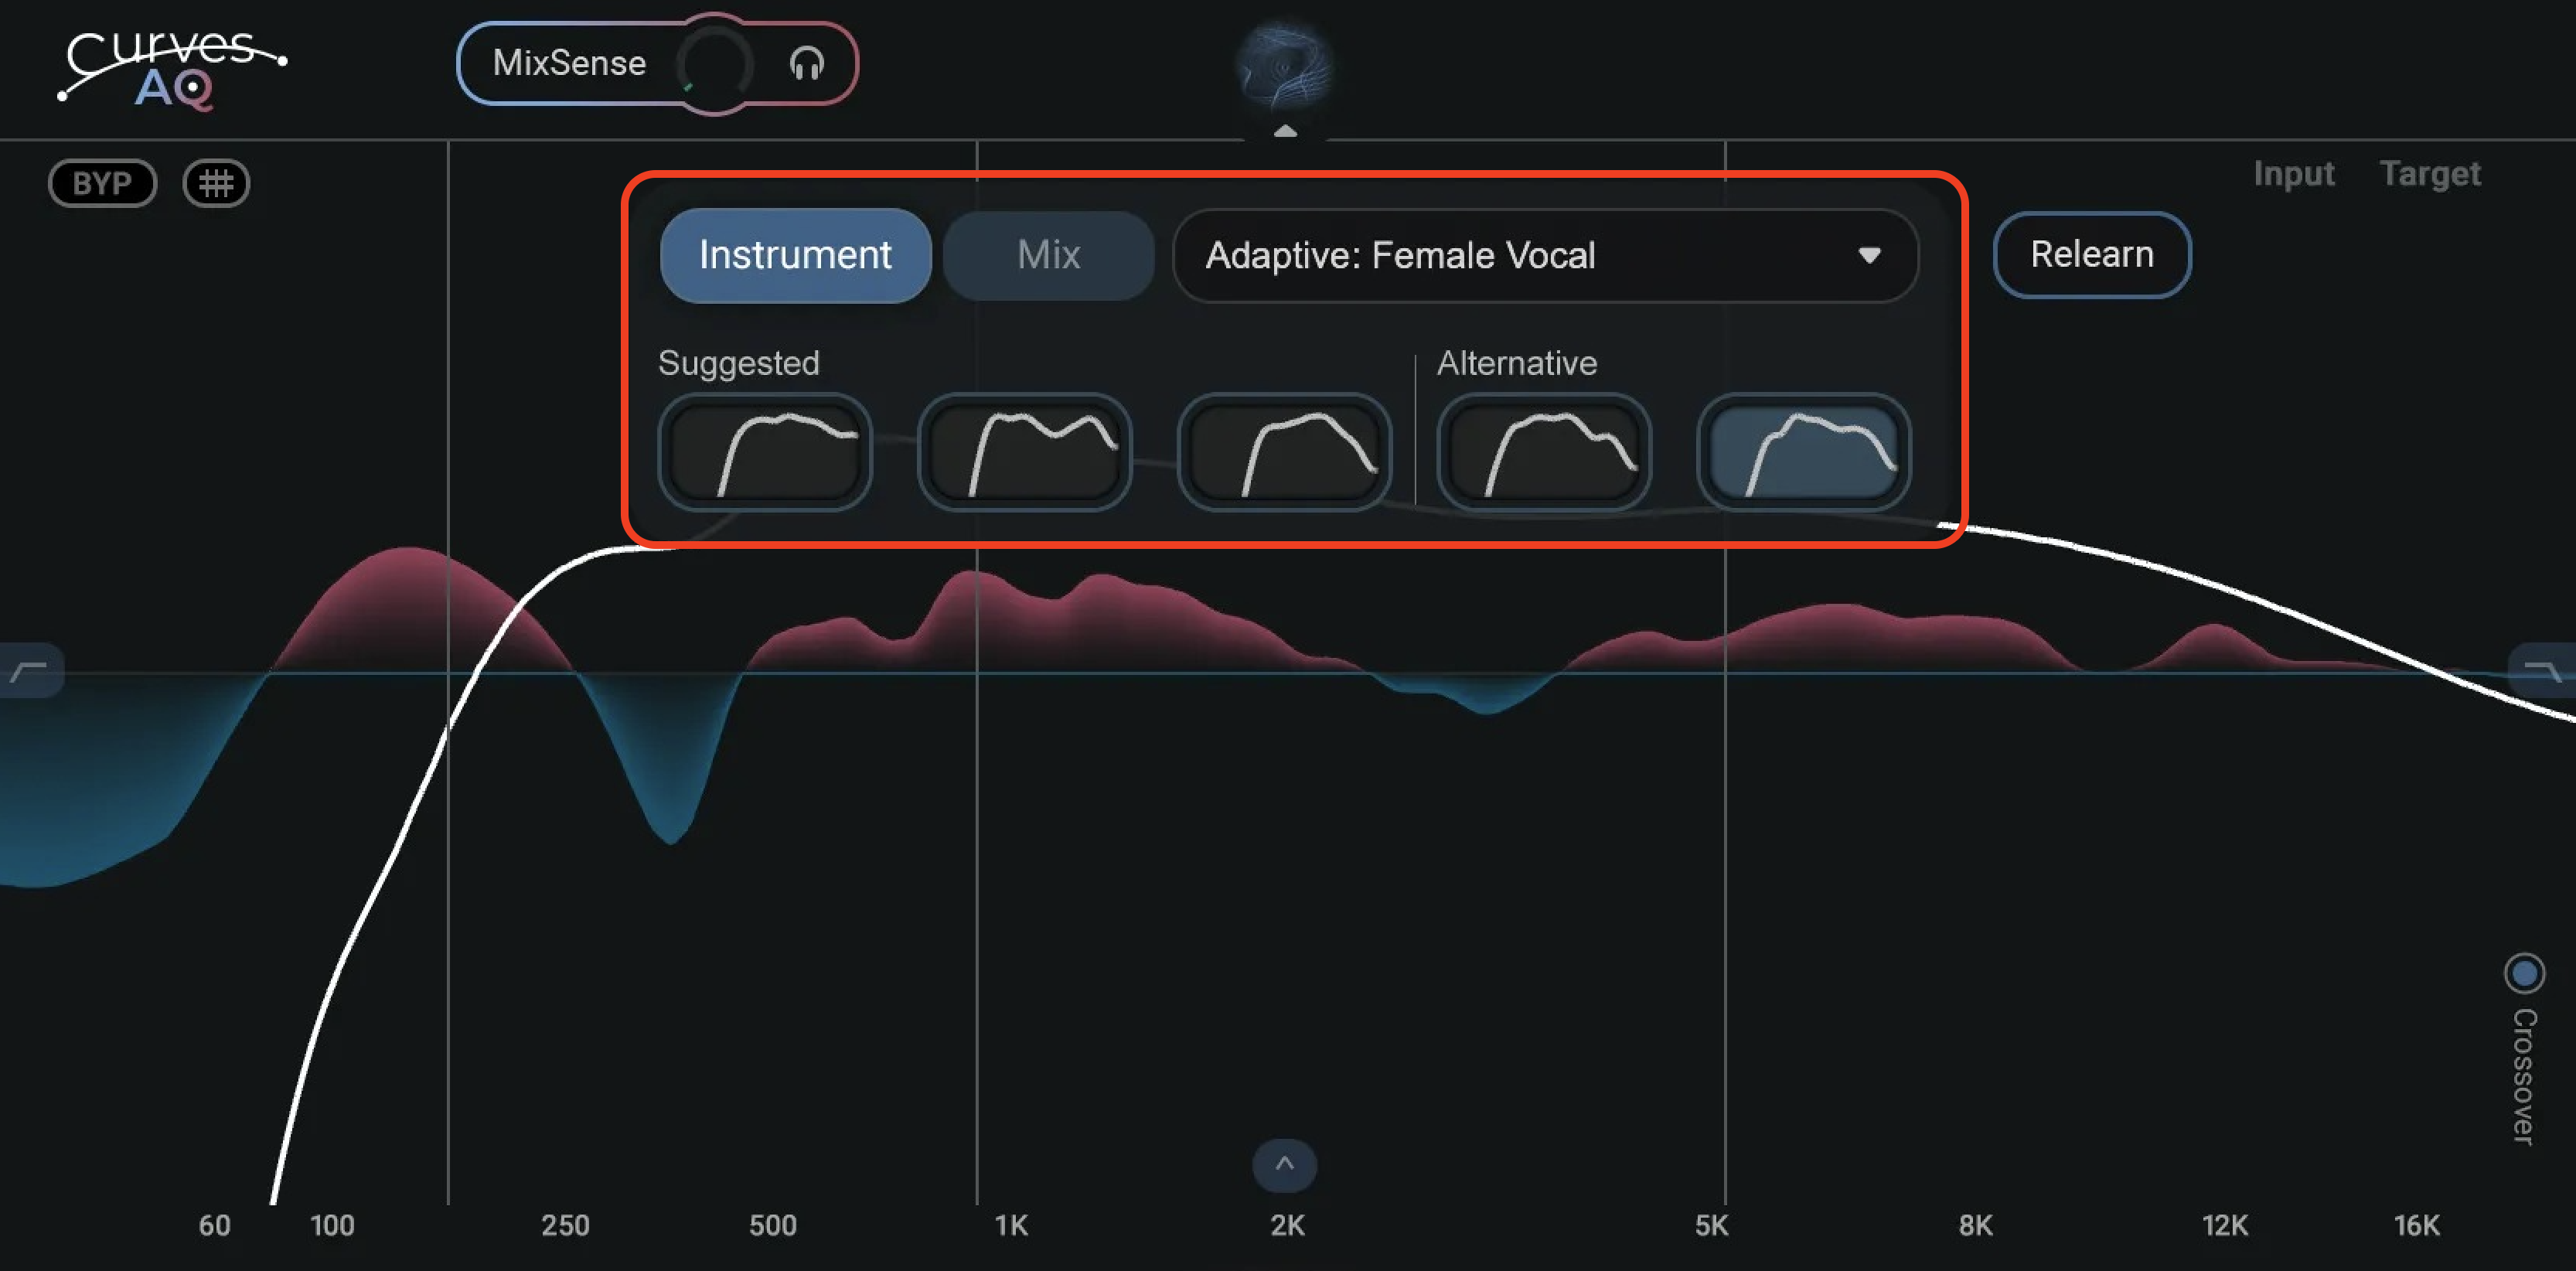
Task: Select the third Suggested curve thumbnail
Action: tap(1284, 452)
